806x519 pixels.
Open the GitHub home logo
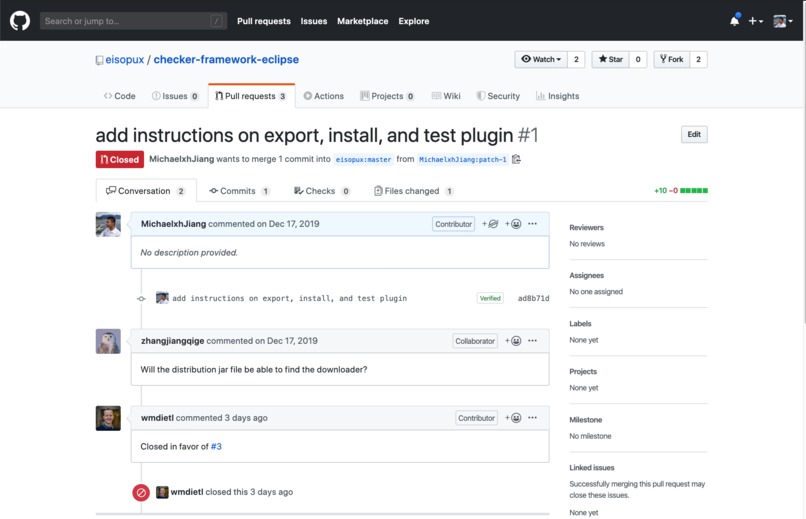20,21
